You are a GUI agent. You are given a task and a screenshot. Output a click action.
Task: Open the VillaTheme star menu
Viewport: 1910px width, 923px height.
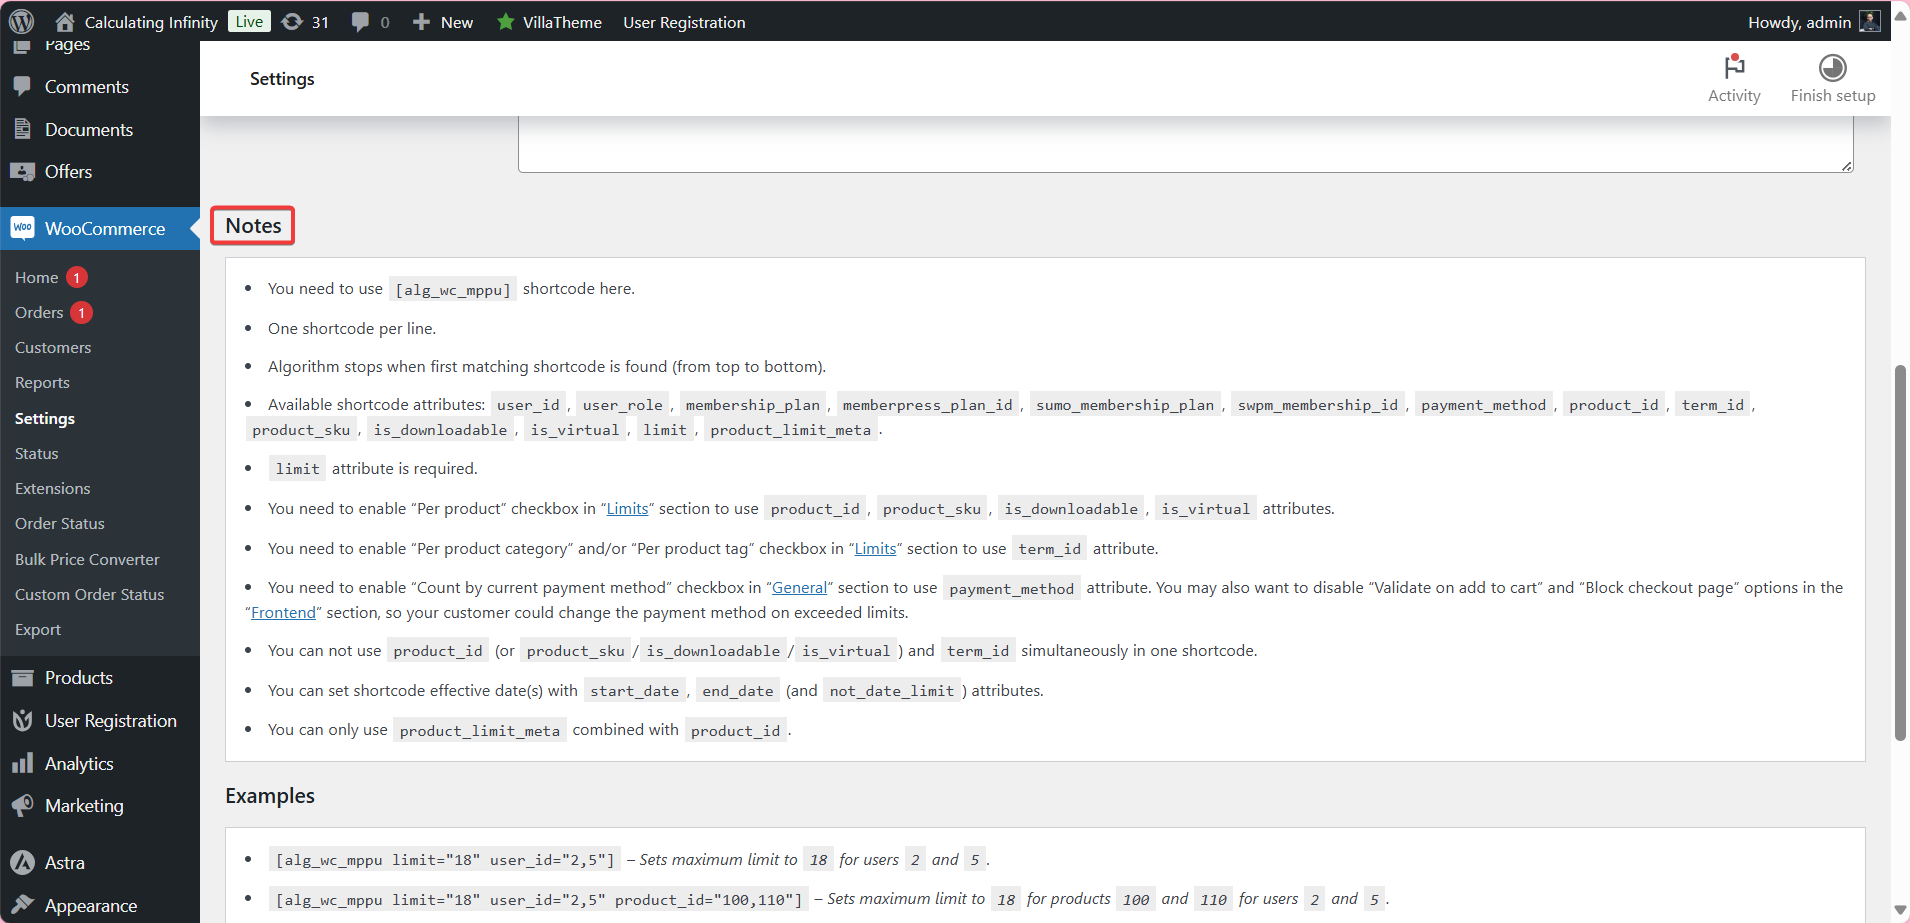click(x=549, y=22)
